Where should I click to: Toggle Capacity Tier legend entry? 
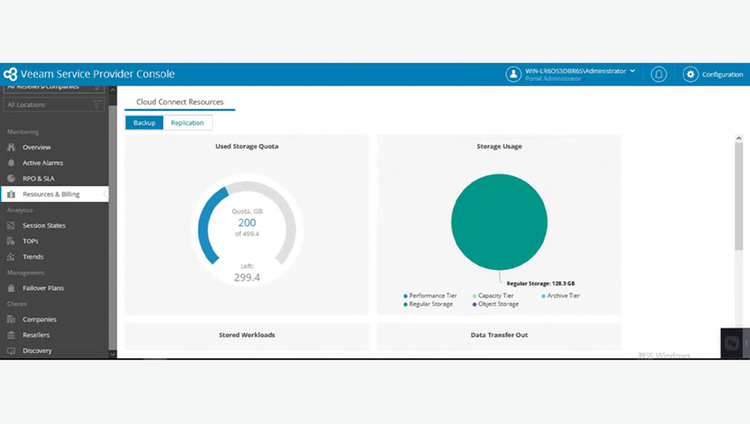point(493,296)
